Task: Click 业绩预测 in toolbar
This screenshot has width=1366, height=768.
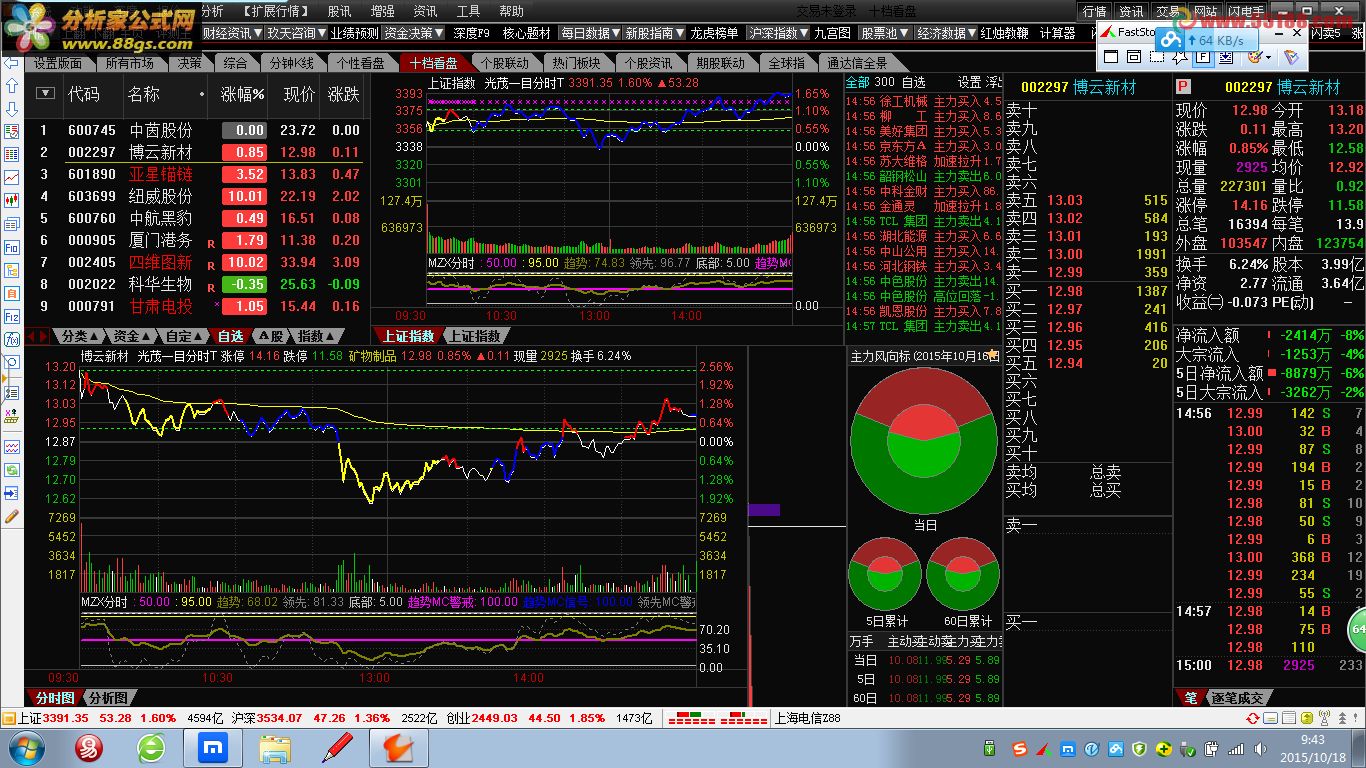Action: click(x=354, y=33)
